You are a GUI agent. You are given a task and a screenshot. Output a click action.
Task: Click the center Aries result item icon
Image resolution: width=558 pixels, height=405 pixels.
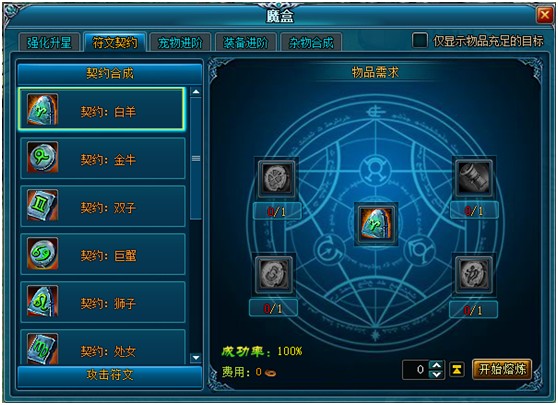pos(376,225)
